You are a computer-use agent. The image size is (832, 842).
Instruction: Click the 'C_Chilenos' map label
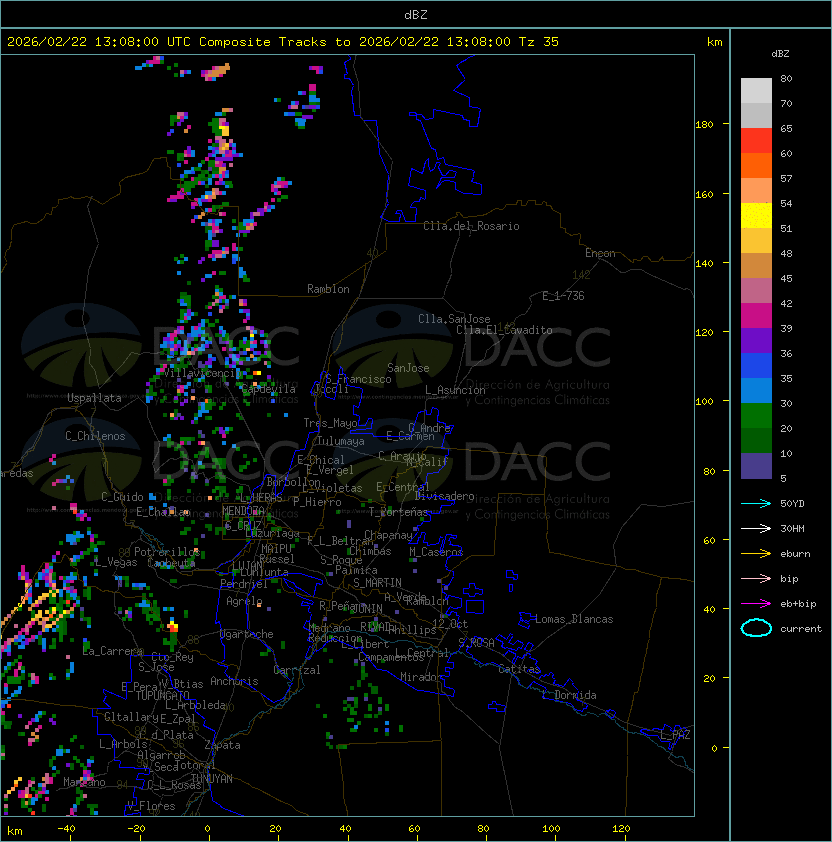tap(95, 436)
